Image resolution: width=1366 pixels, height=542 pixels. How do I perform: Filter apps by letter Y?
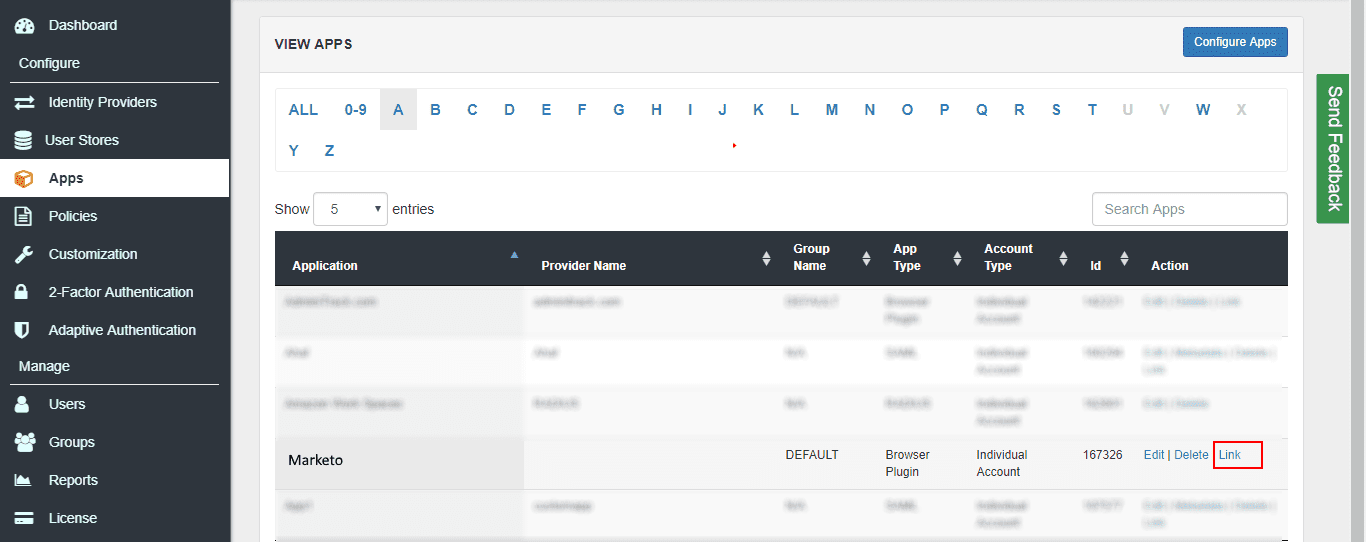[293, 151]
